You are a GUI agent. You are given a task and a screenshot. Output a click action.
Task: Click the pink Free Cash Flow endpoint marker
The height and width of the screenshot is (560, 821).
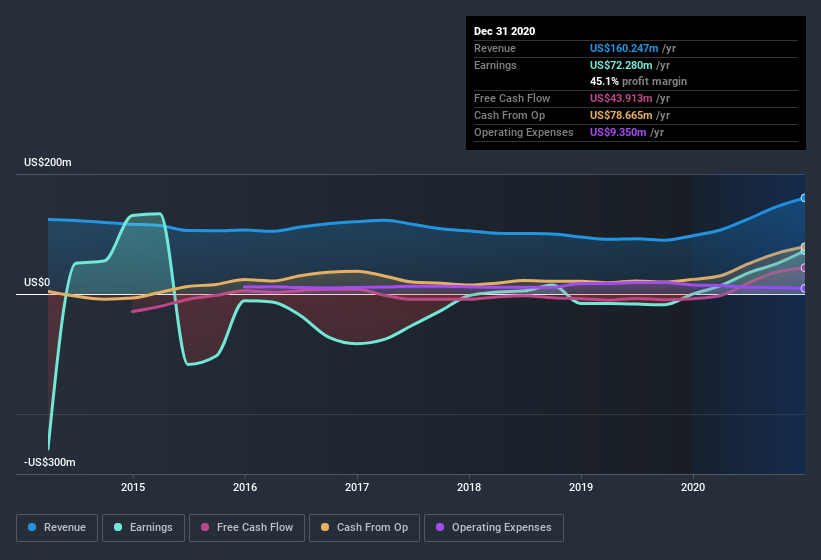(803, 268)
